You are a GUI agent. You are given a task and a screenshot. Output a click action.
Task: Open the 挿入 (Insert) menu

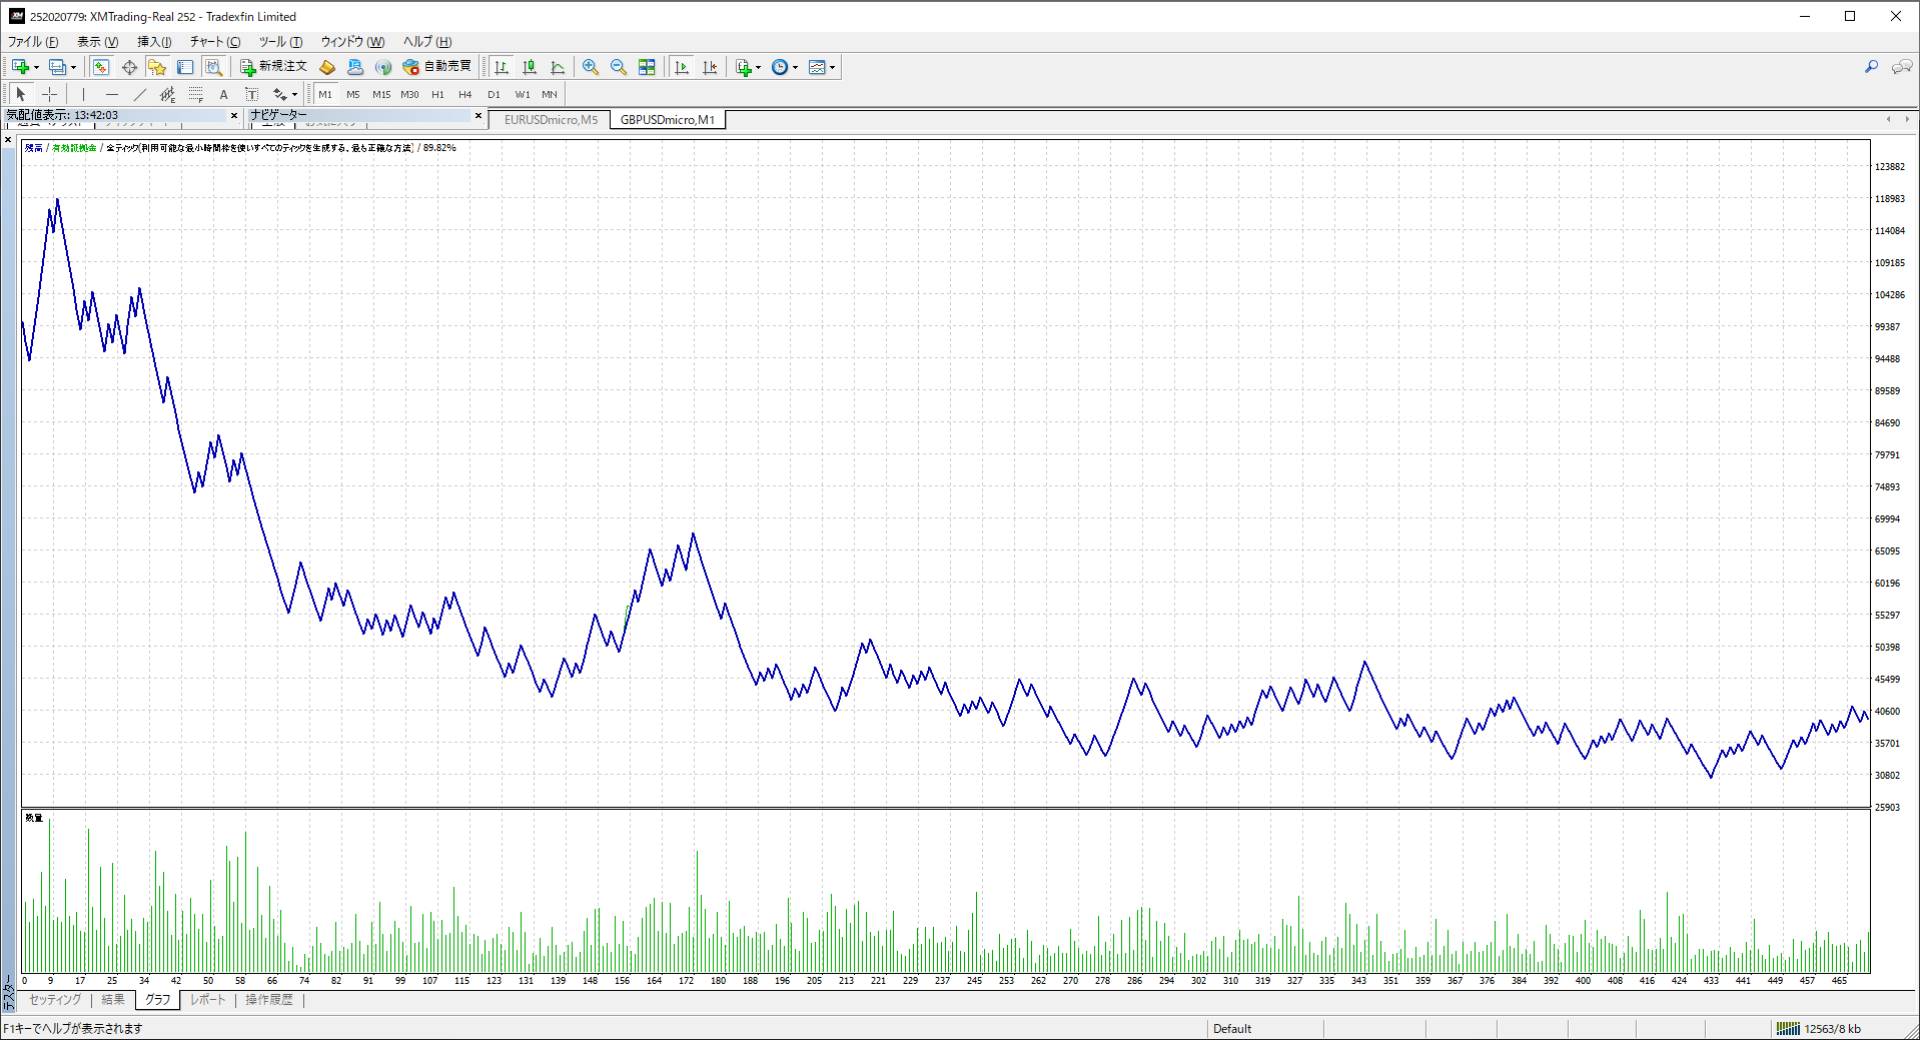[x=154, y=42]
